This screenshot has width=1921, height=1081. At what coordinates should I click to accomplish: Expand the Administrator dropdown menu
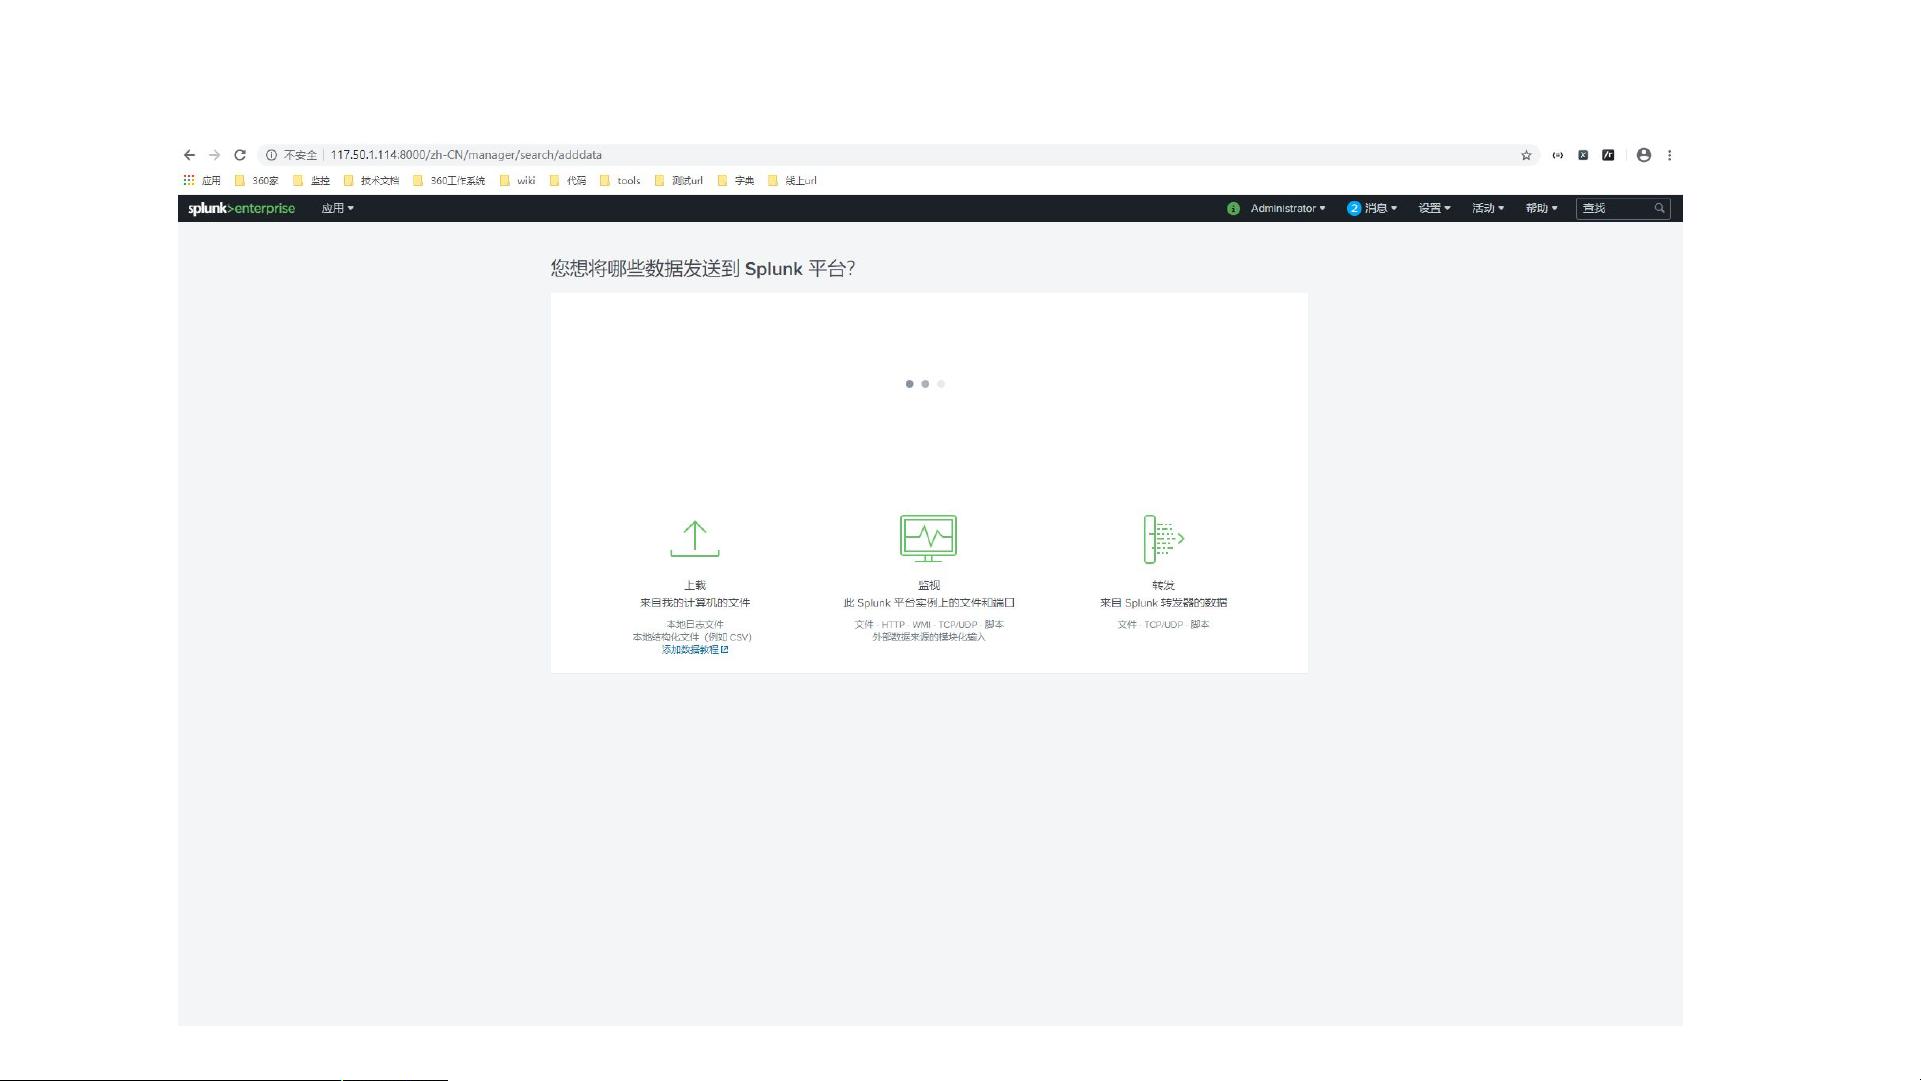(1288, 208)
